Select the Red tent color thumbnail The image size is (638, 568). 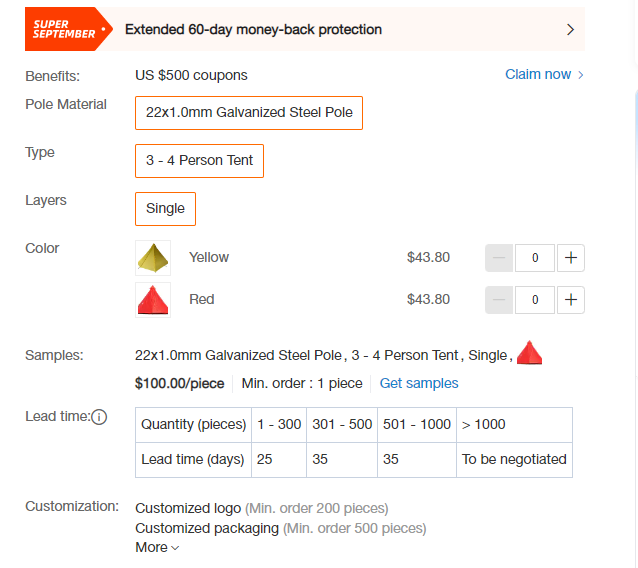click(153, 300)
